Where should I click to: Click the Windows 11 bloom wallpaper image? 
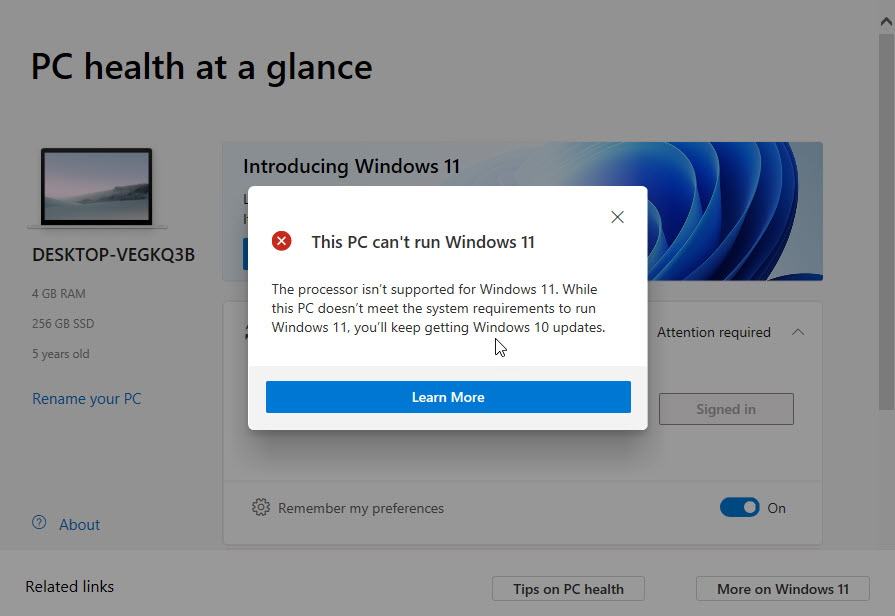coord(740,210)
